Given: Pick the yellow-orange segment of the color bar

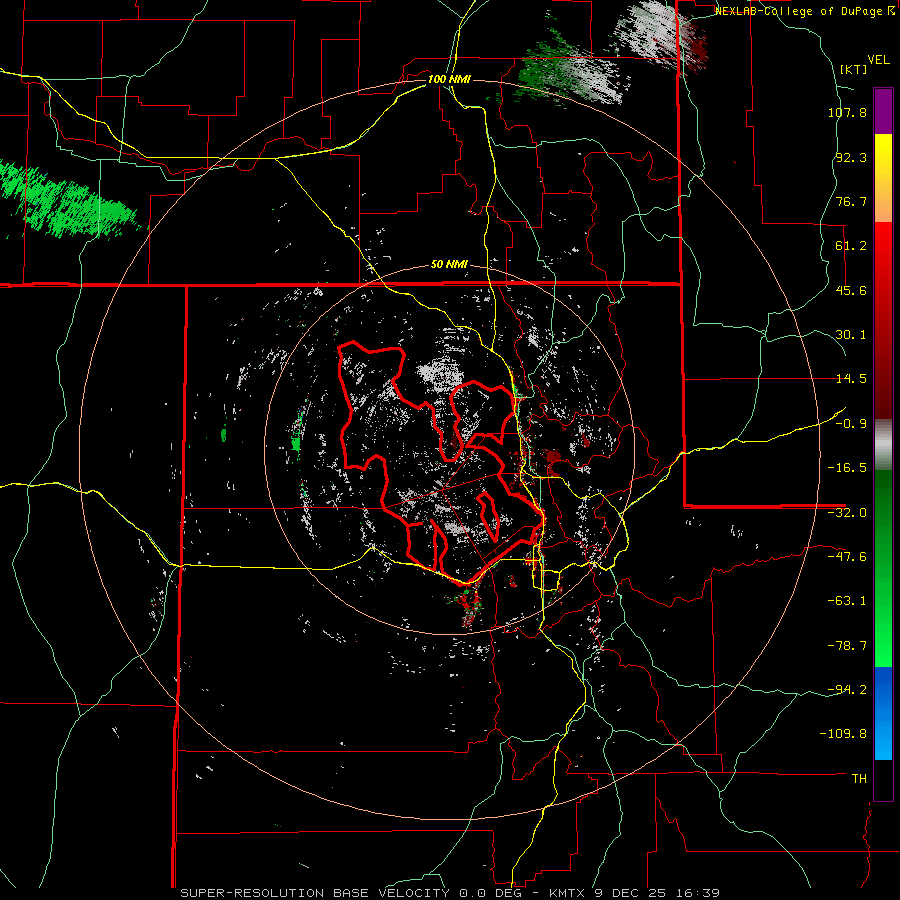Looking at the screenshot, I should (x=883, y=178).
